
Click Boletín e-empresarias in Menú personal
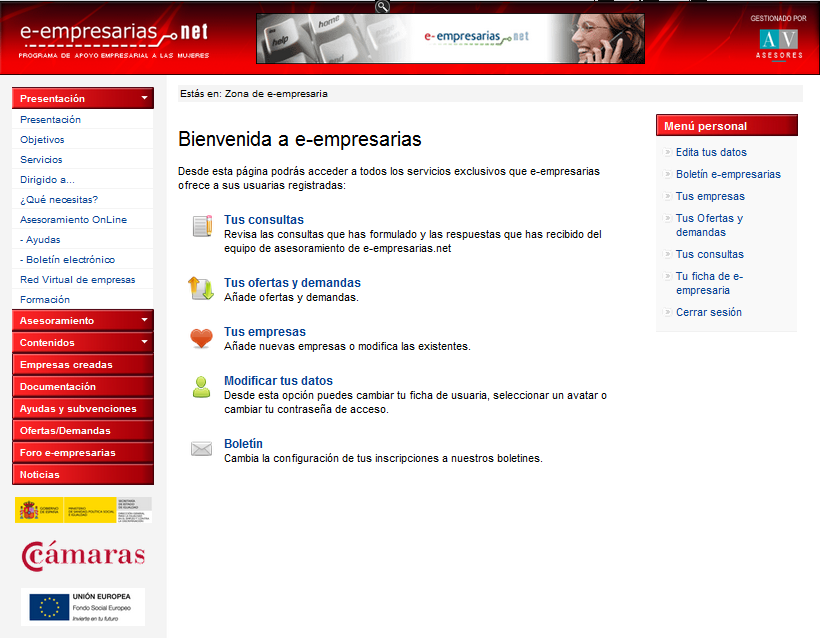click(728, 174)
